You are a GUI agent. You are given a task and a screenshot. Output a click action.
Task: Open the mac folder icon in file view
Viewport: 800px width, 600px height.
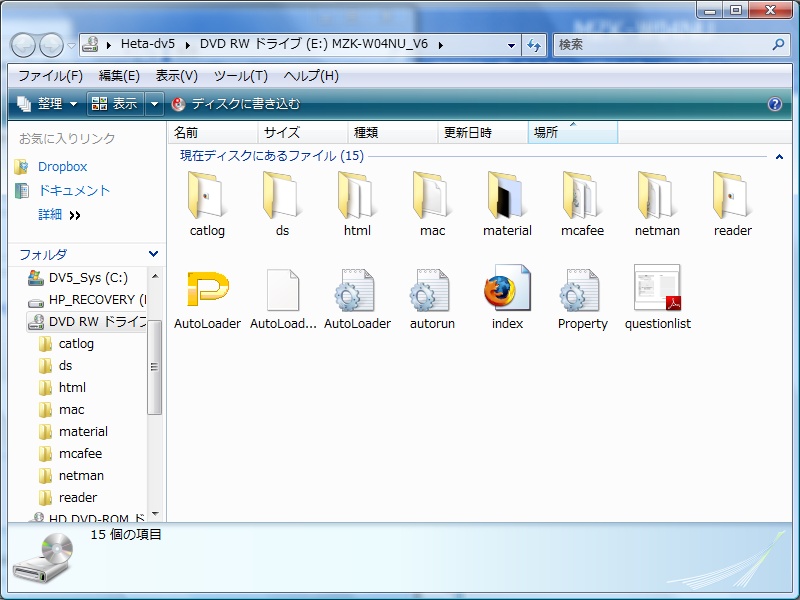click(x=432, y=196)
